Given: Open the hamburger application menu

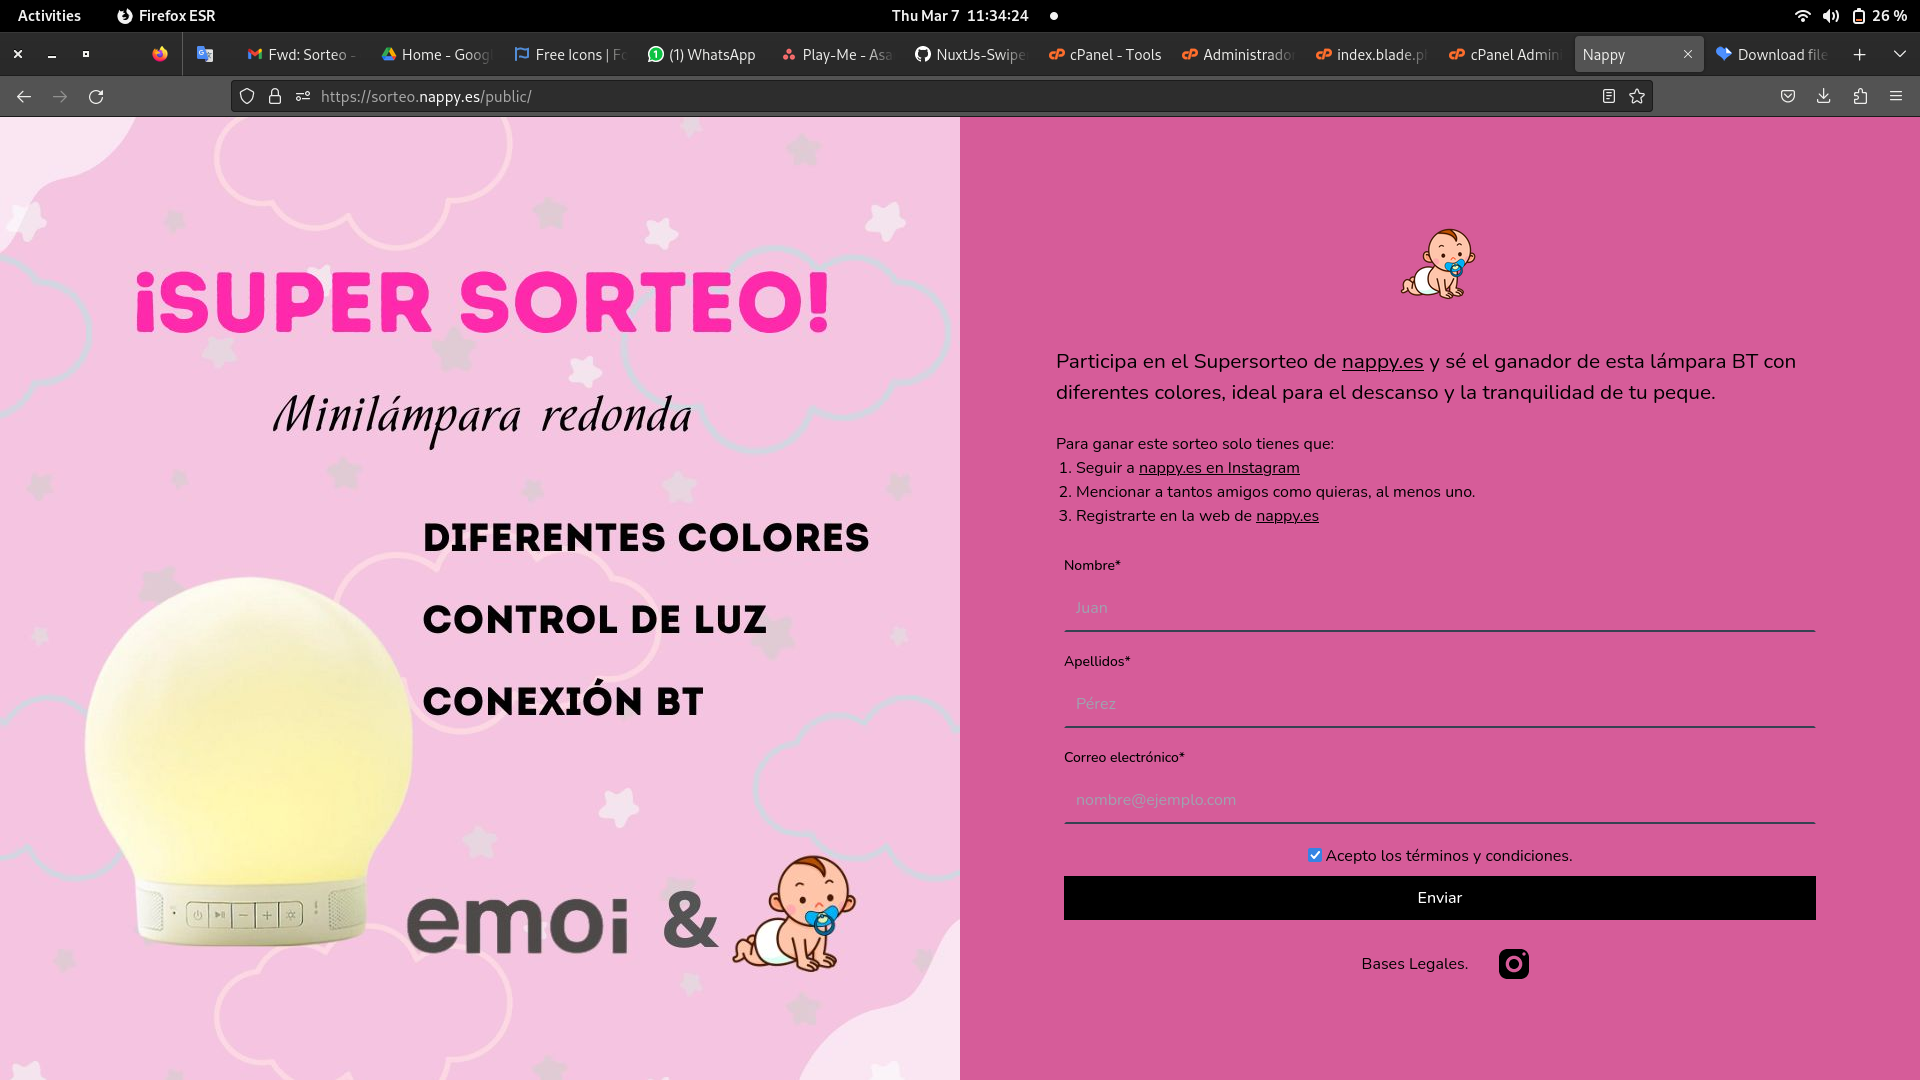Looking at the screenshot, I should (x=1896, y=96).
